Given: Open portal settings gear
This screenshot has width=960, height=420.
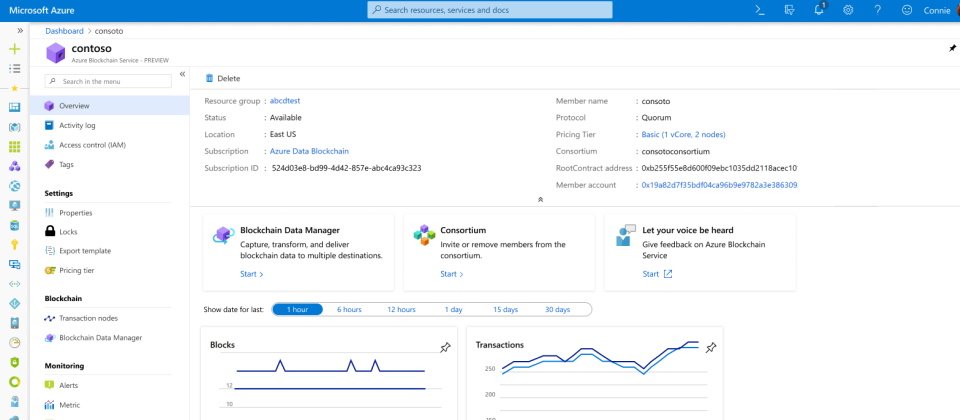Looking at the screenshot, I should pos(848,10).
